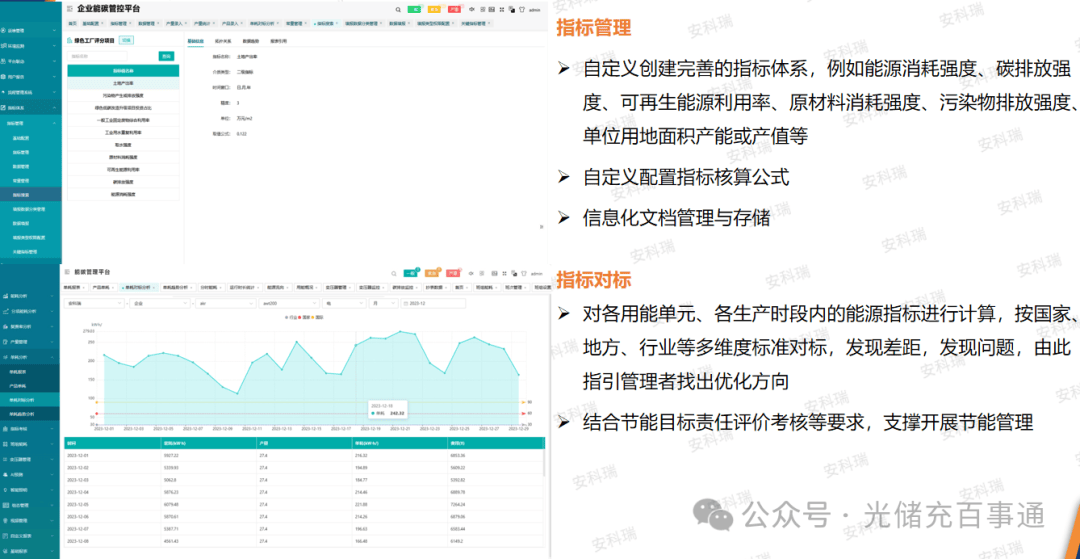Toggle the menu icon beside 企业能碳管控平台 title

click(70, 10)
